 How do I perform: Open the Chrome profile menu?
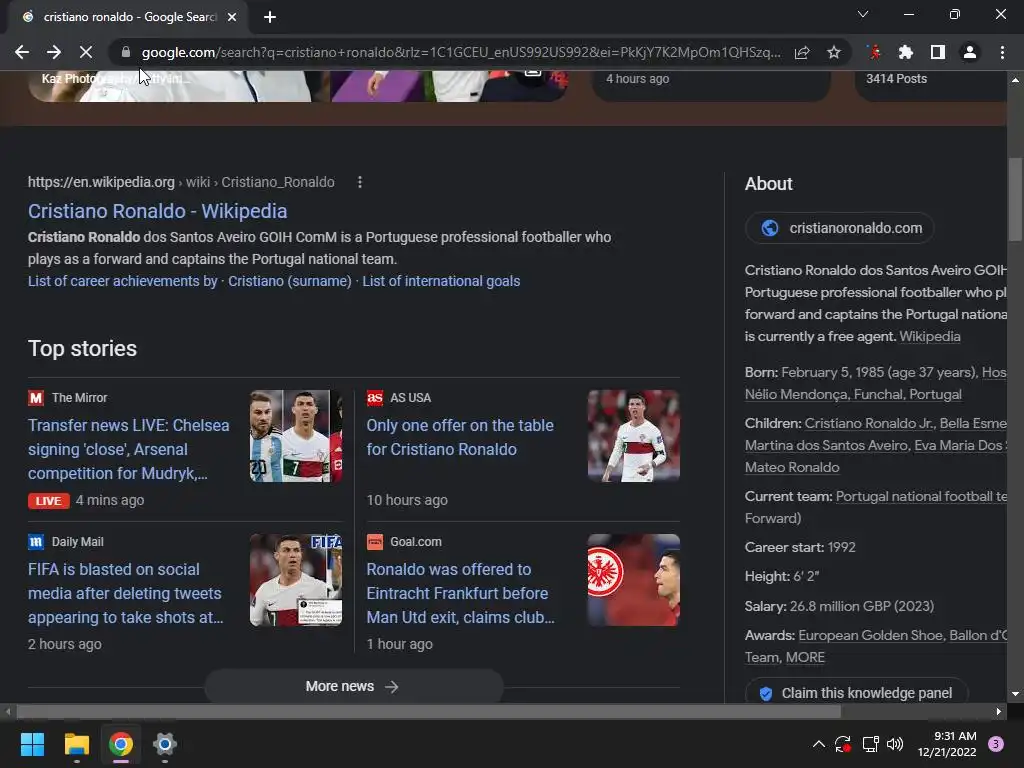click(970, 52)
